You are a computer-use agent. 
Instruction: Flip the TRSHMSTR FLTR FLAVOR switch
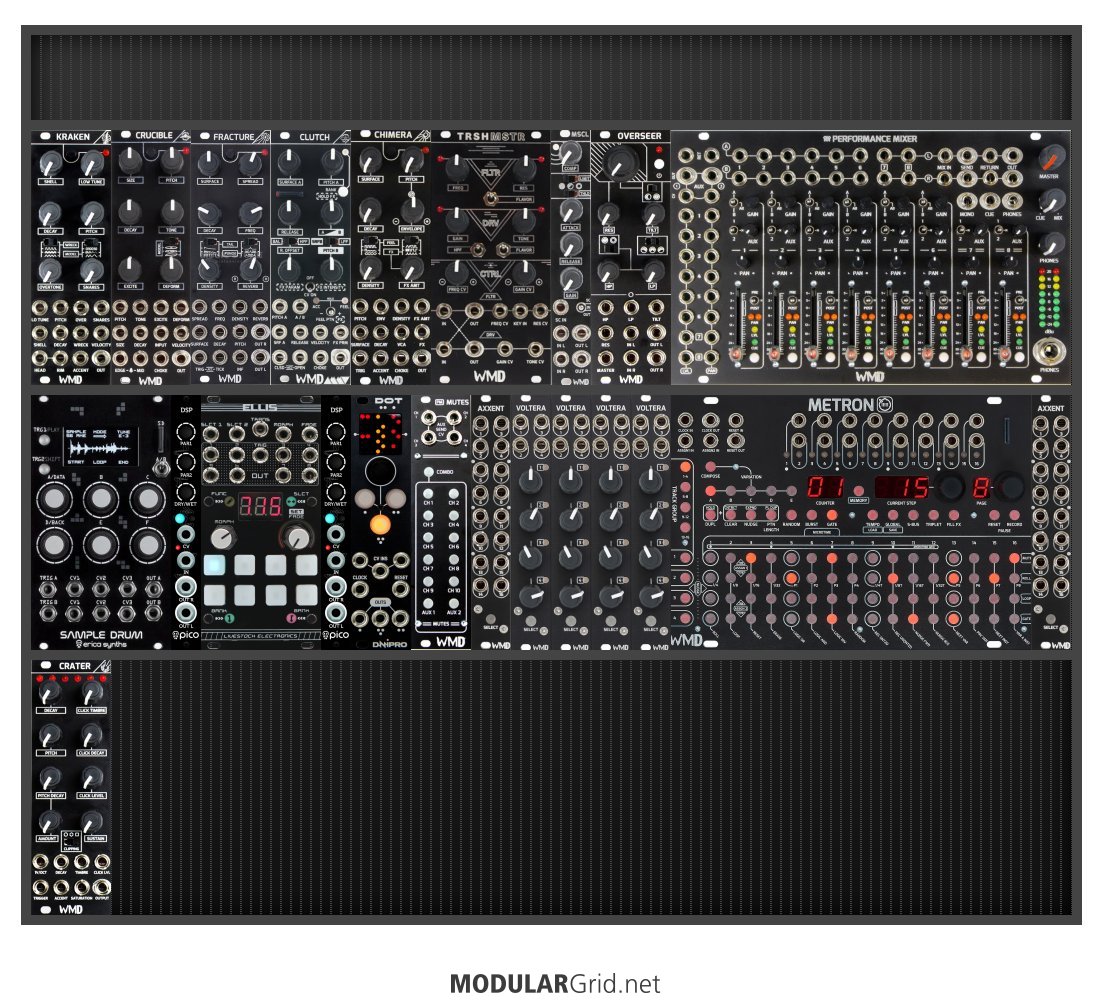pyautogui.click(x=490, y=199)
